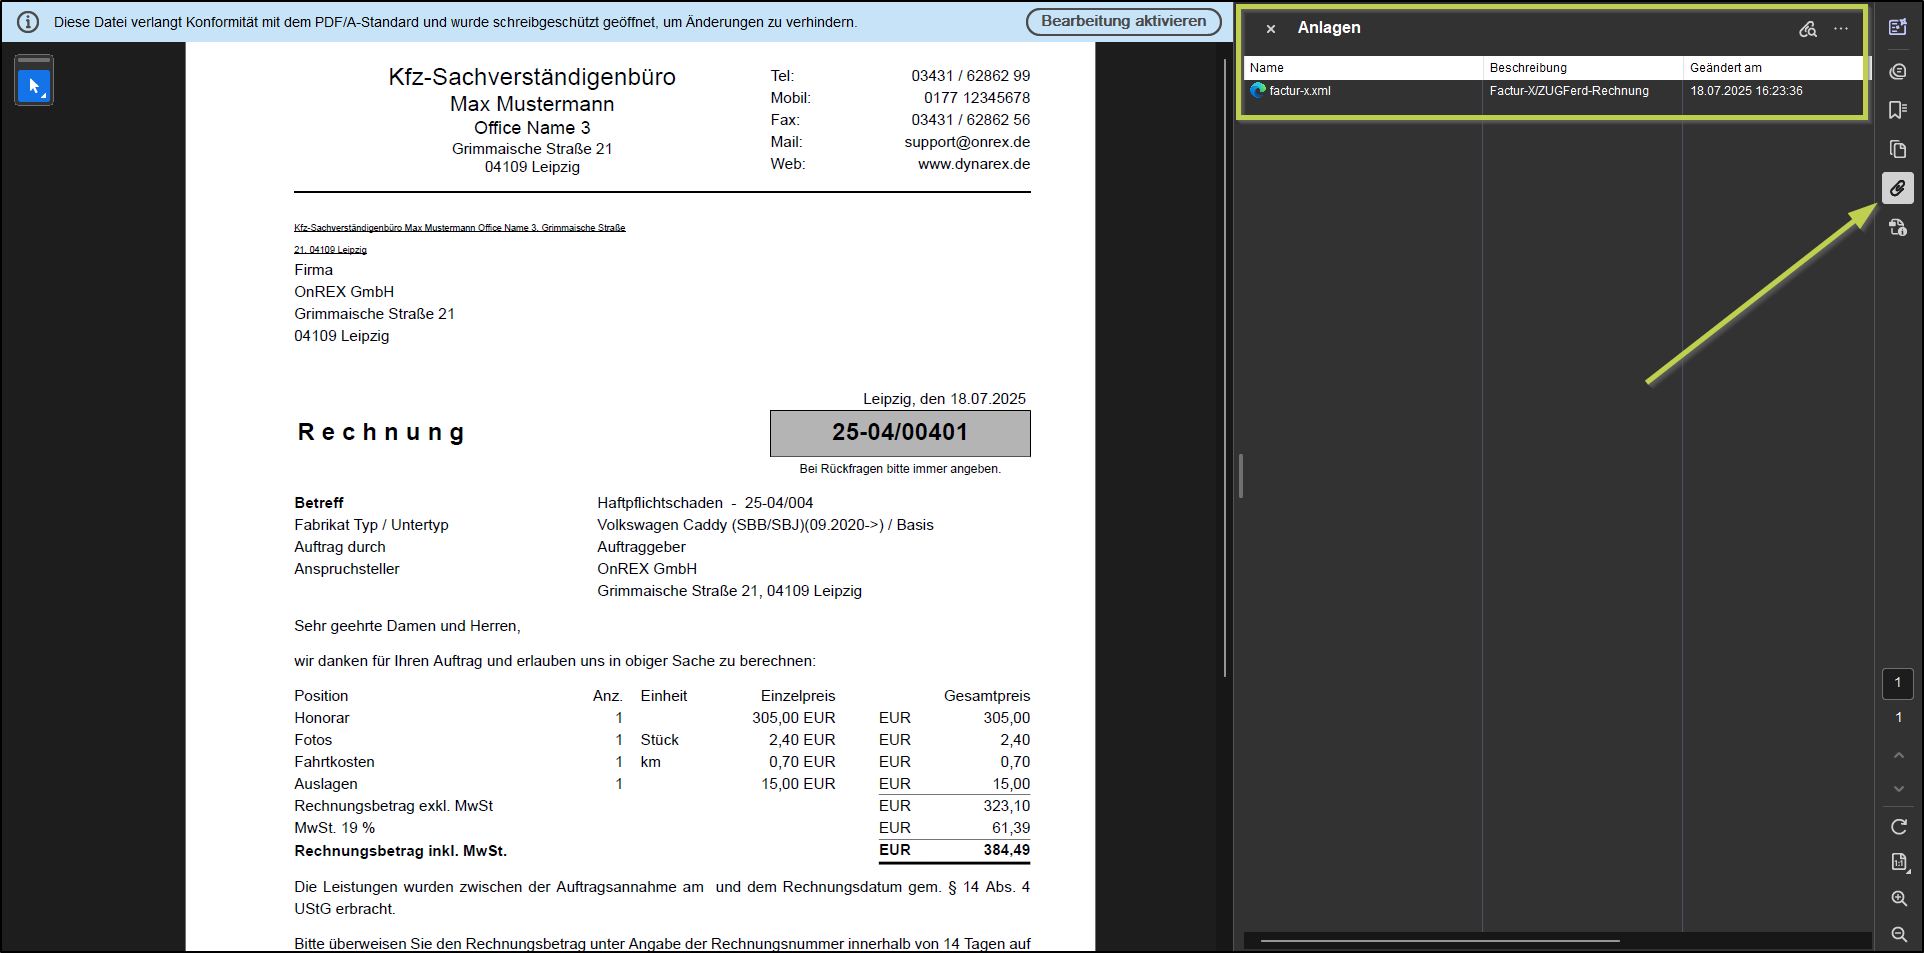Click the search attachments icon
The height and width of the screenshot is (953, 1924).
pyautogui.click(x=1807, y=29)
